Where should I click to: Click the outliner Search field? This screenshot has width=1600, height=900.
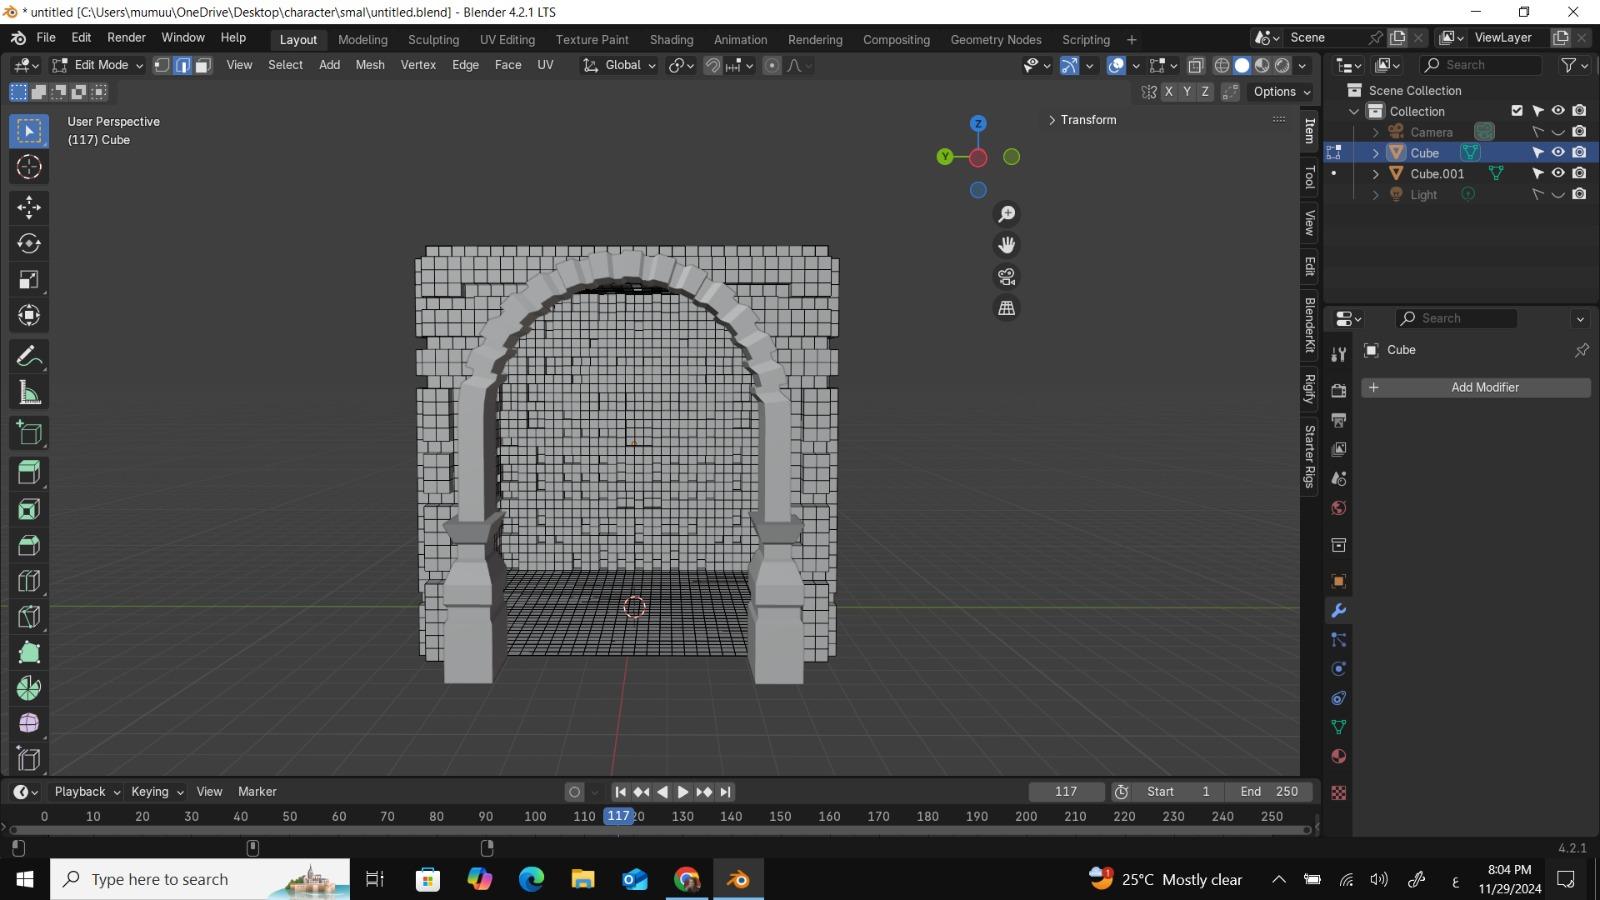(x=1481, y=65)
